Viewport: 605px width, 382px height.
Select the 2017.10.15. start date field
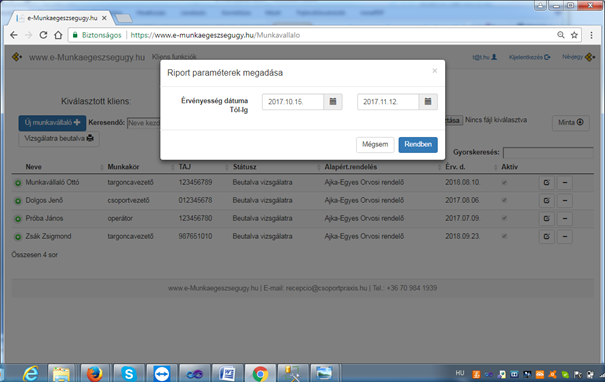293,101
